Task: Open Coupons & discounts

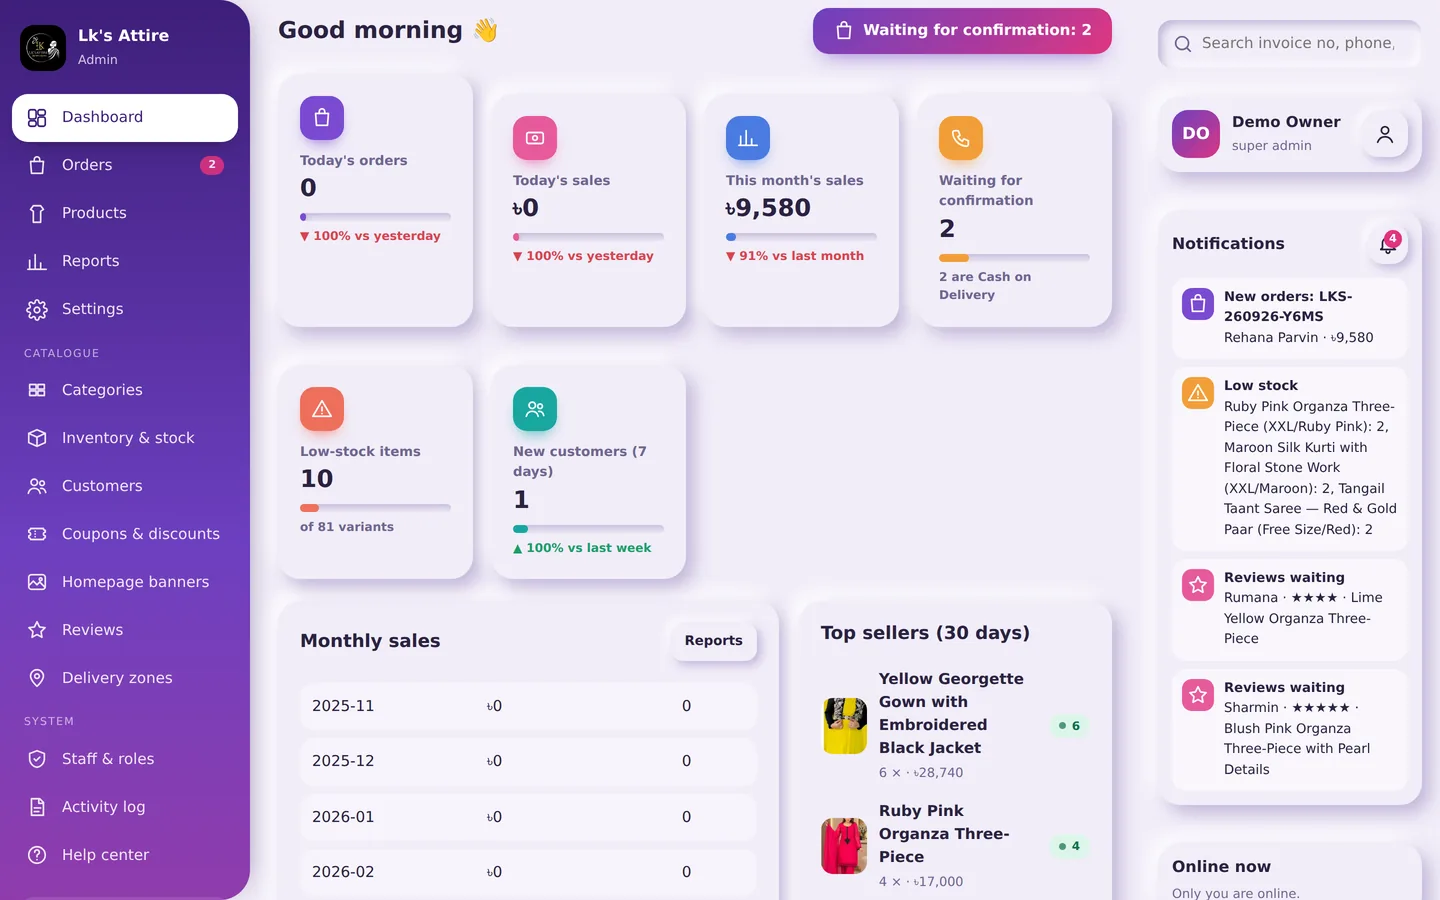Action: point(125,535)
